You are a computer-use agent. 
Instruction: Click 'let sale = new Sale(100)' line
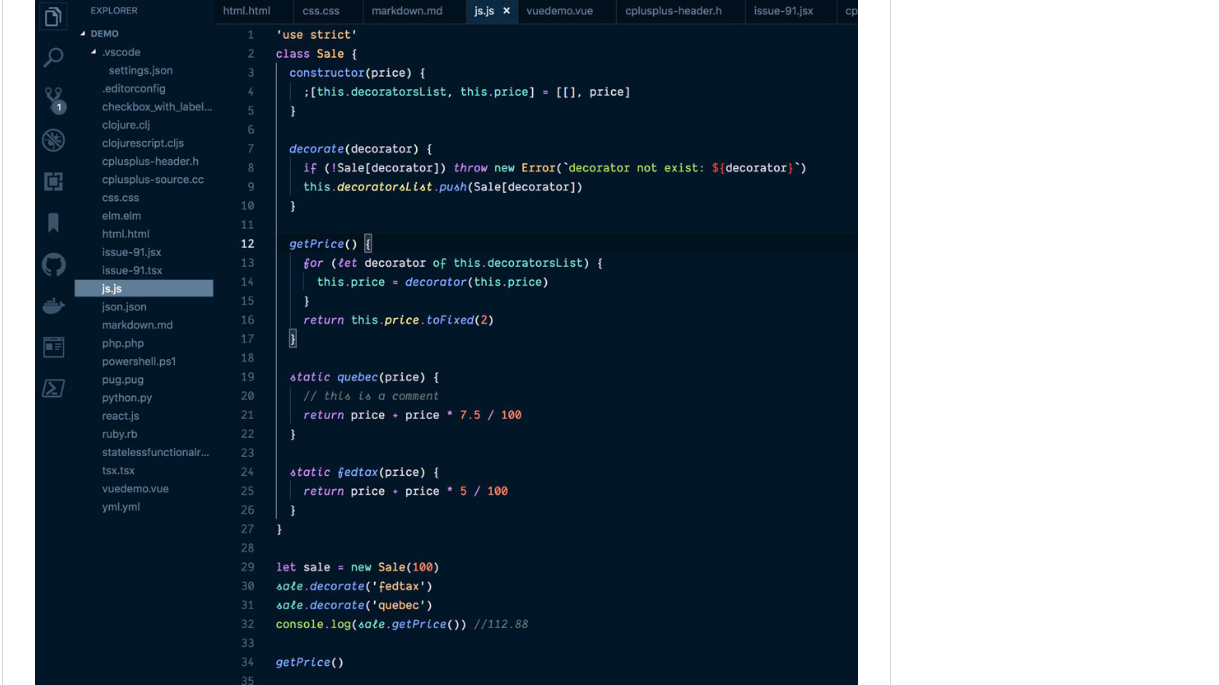coord(357,567)
